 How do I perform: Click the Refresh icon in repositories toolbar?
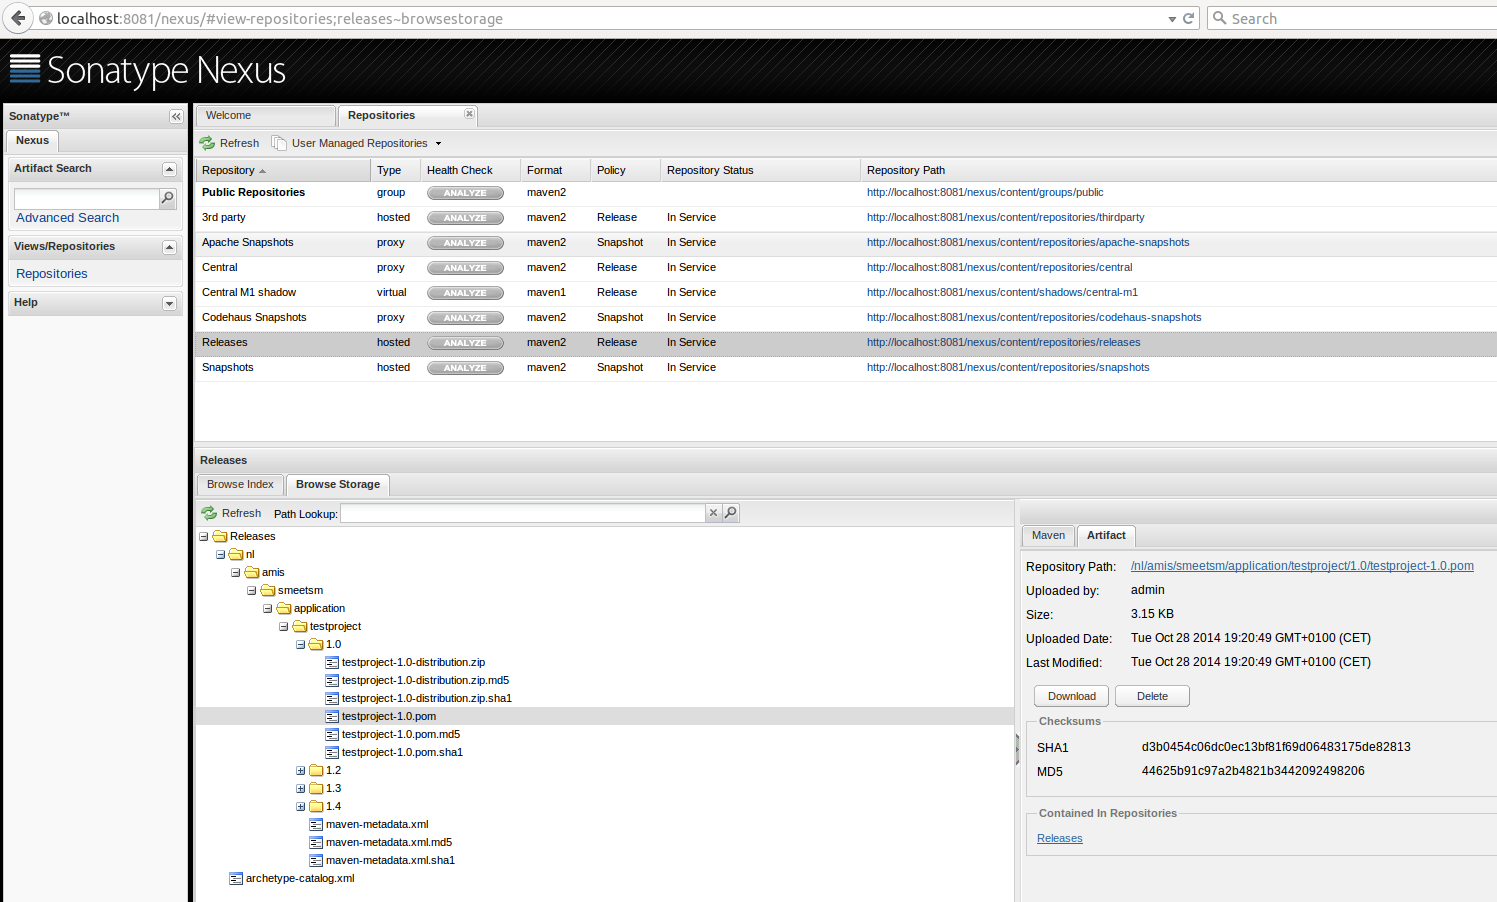pyautogui.click(x=208, y=143)
